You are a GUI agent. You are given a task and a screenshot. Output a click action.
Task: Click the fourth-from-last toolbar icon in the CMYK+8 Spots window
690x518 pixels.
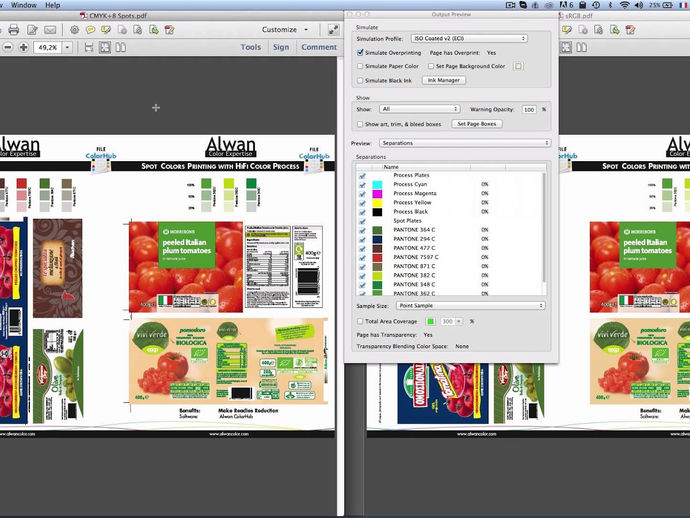122,29
